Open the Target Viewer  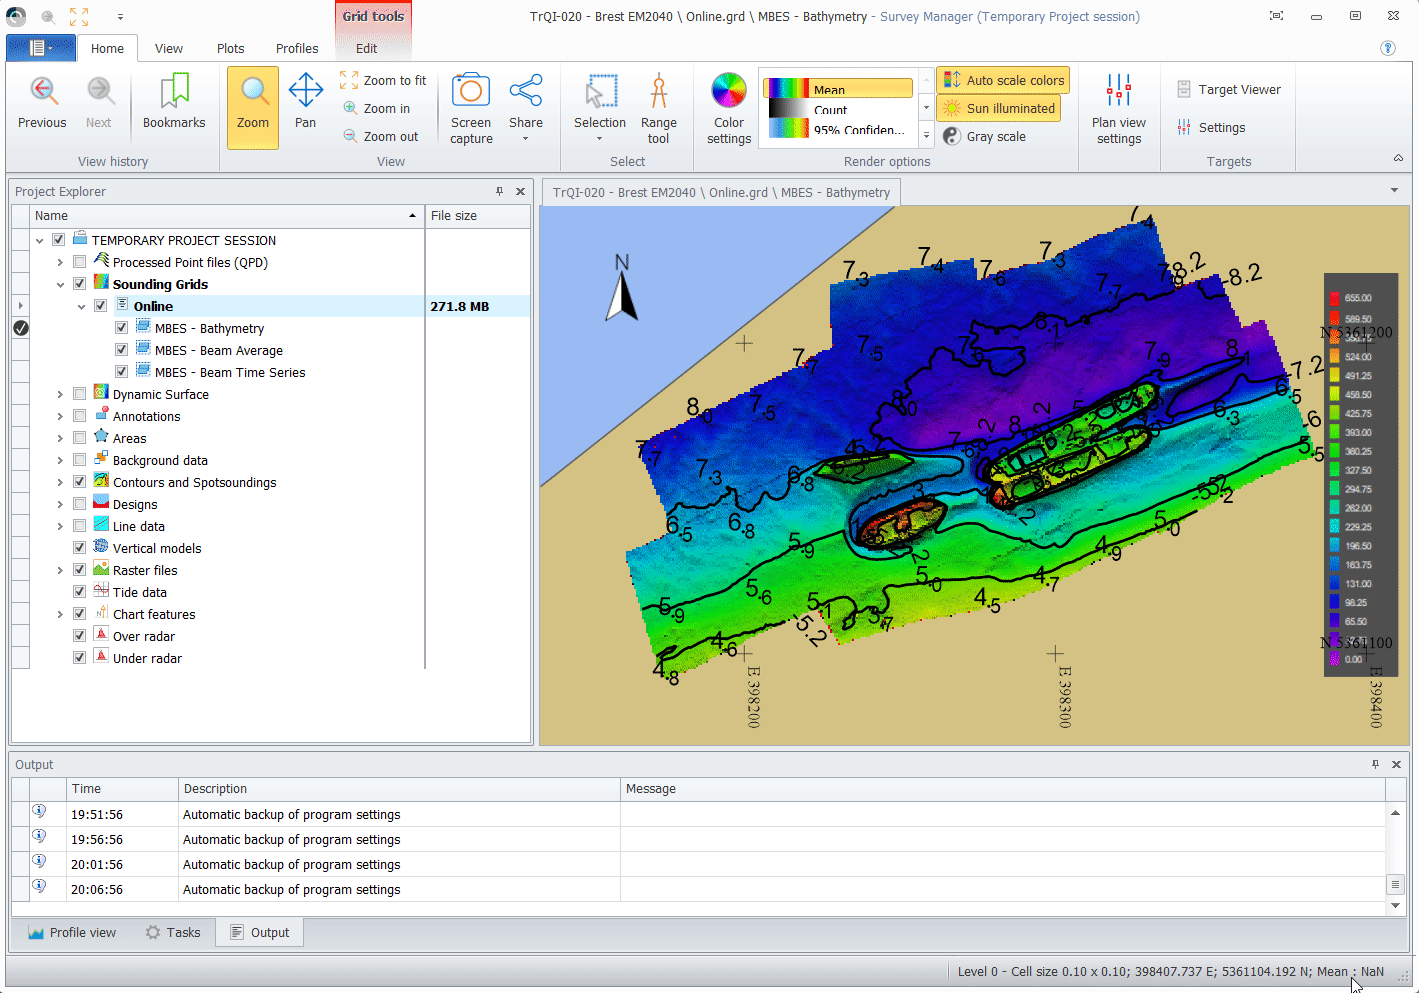click(x=1229, y=90)
